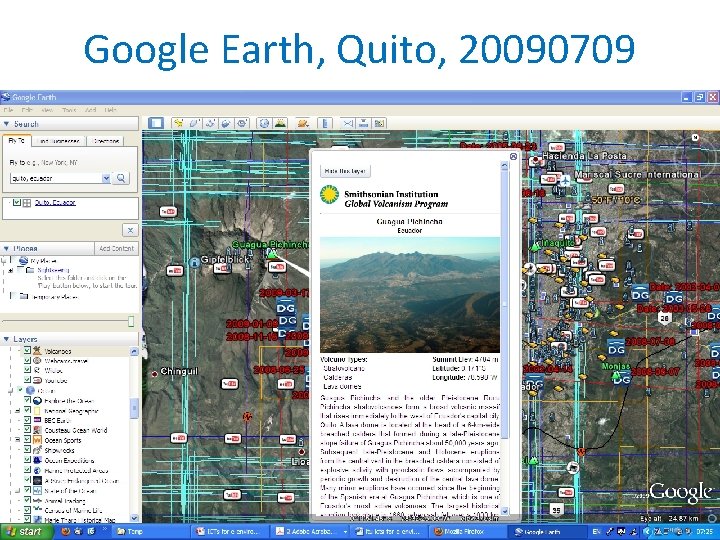Toggle the Animal Tracking layer checkbox

click(x=27, y=500)
